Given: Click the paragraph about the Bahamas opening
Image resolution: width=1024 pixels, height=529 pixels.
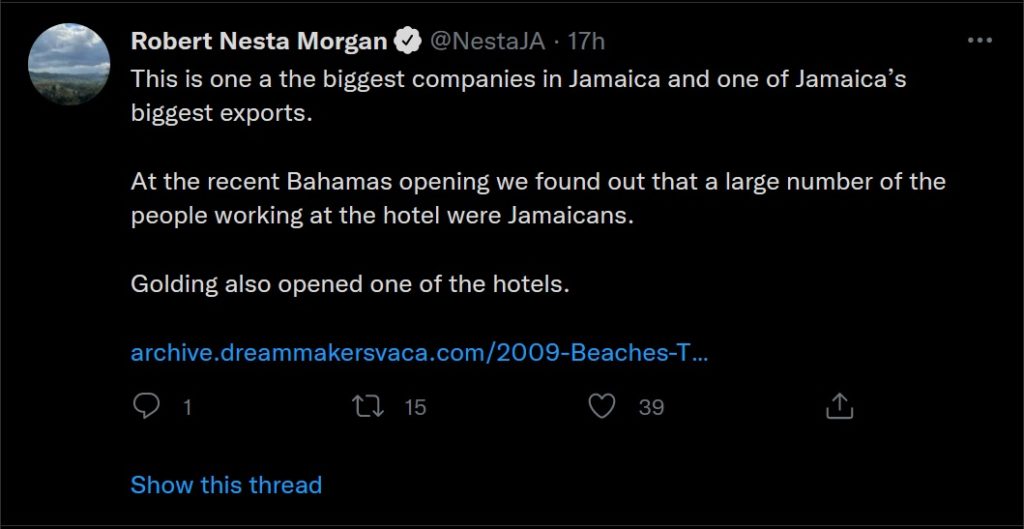Looking at the screenshot, I should pos(538,183).
